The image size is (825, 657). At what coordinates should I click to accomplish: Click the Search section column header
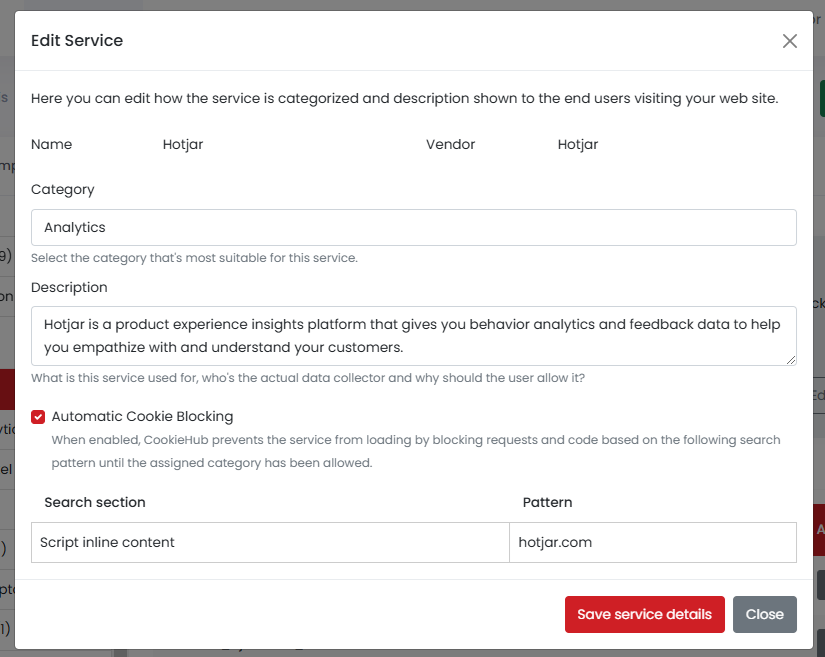(x=95, y=502)
